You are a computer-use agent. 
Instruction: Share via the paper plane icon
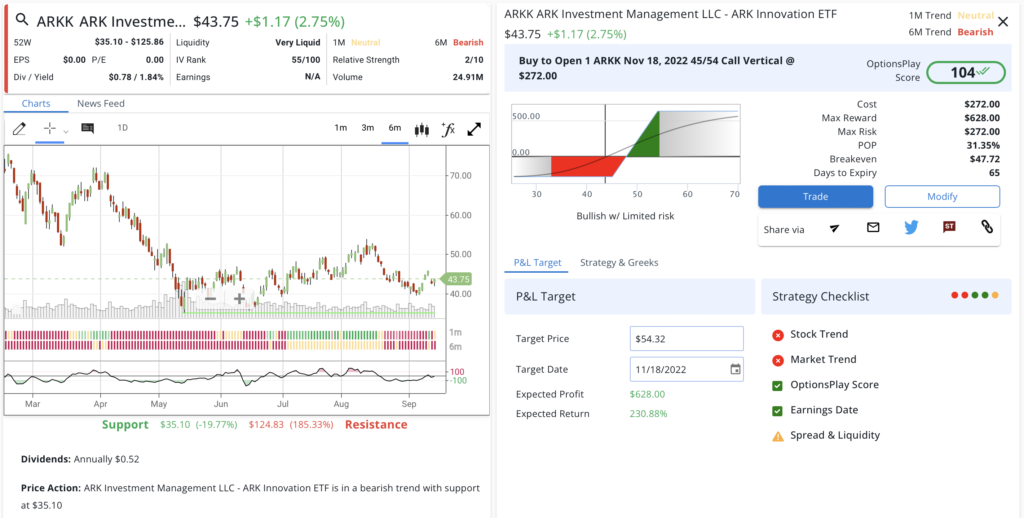pos(835,228)
